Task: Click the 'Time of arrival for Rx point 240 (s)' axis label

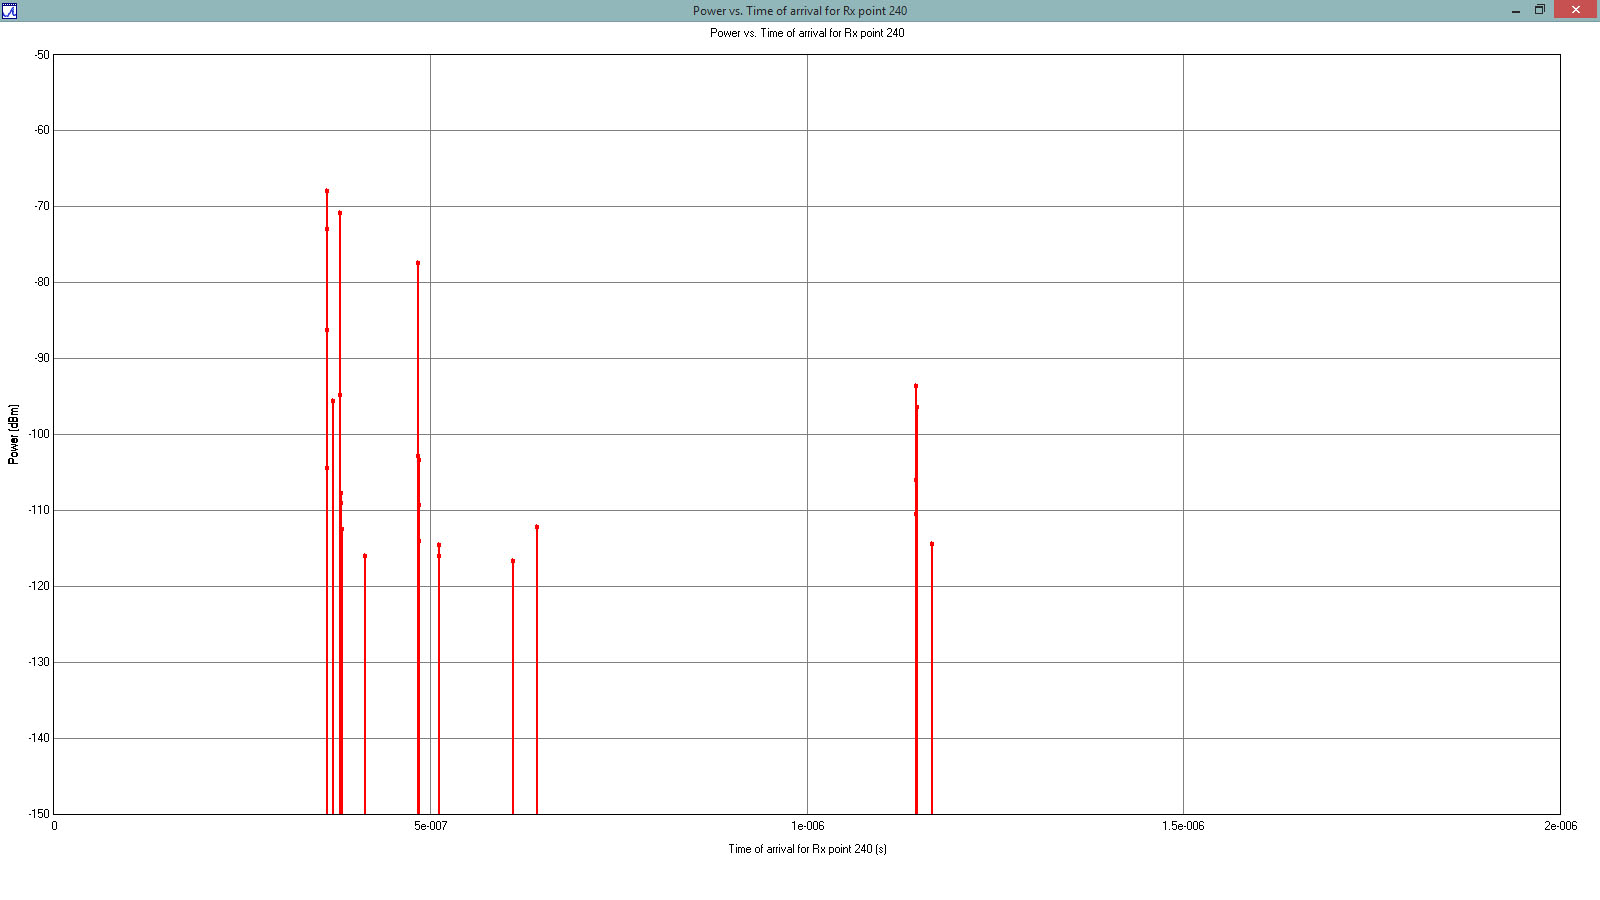Action: coord(807,849)
